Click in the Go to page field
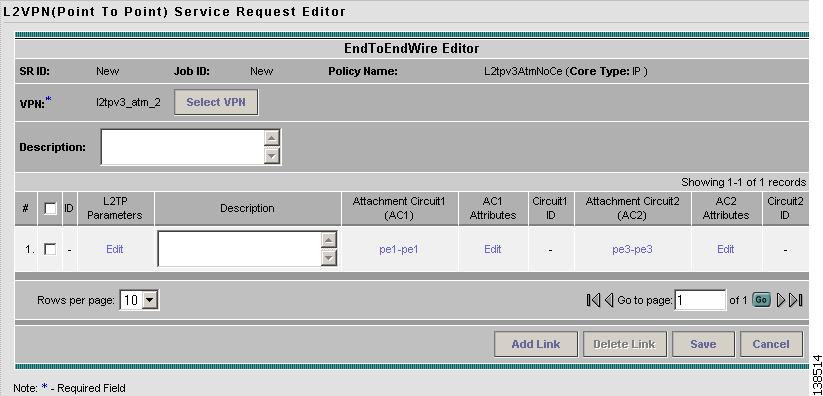 point(700,300)
